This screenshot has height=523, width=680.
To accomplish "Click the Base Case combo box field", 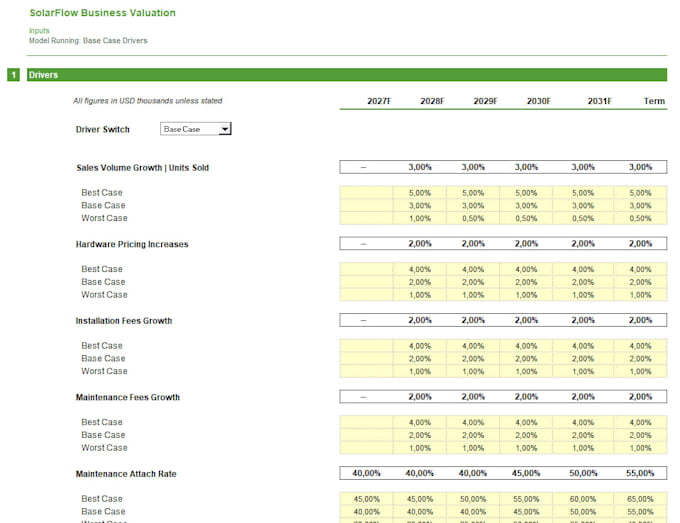I will [196, 129].
